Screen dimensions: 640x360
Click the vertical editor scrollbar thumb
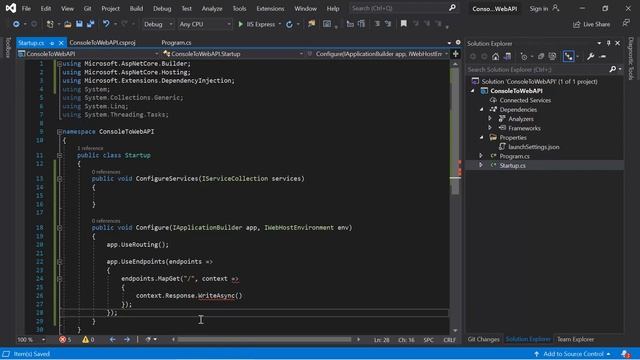pyautogui.click(x=454, y=131)
